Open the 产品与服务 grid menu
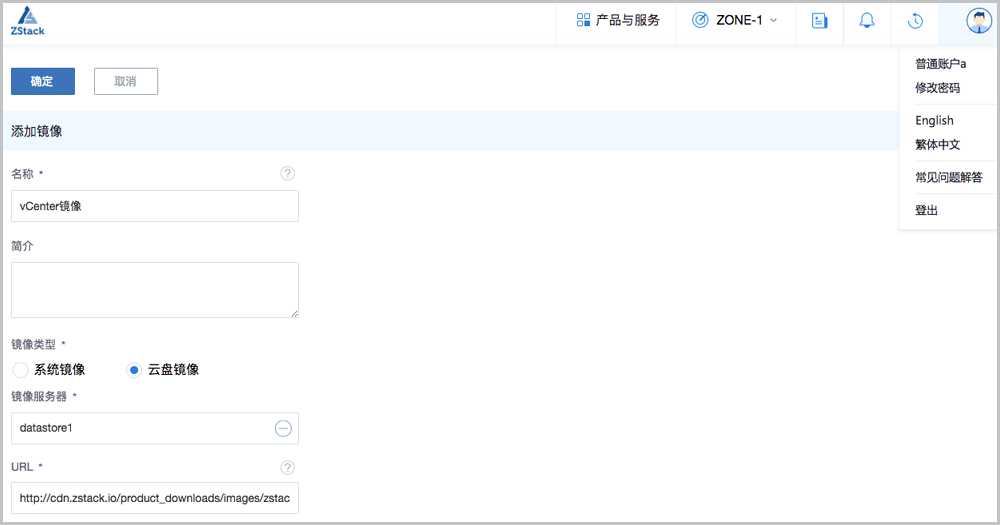The height and width of the screenshot is (525, 1000). 617,21
